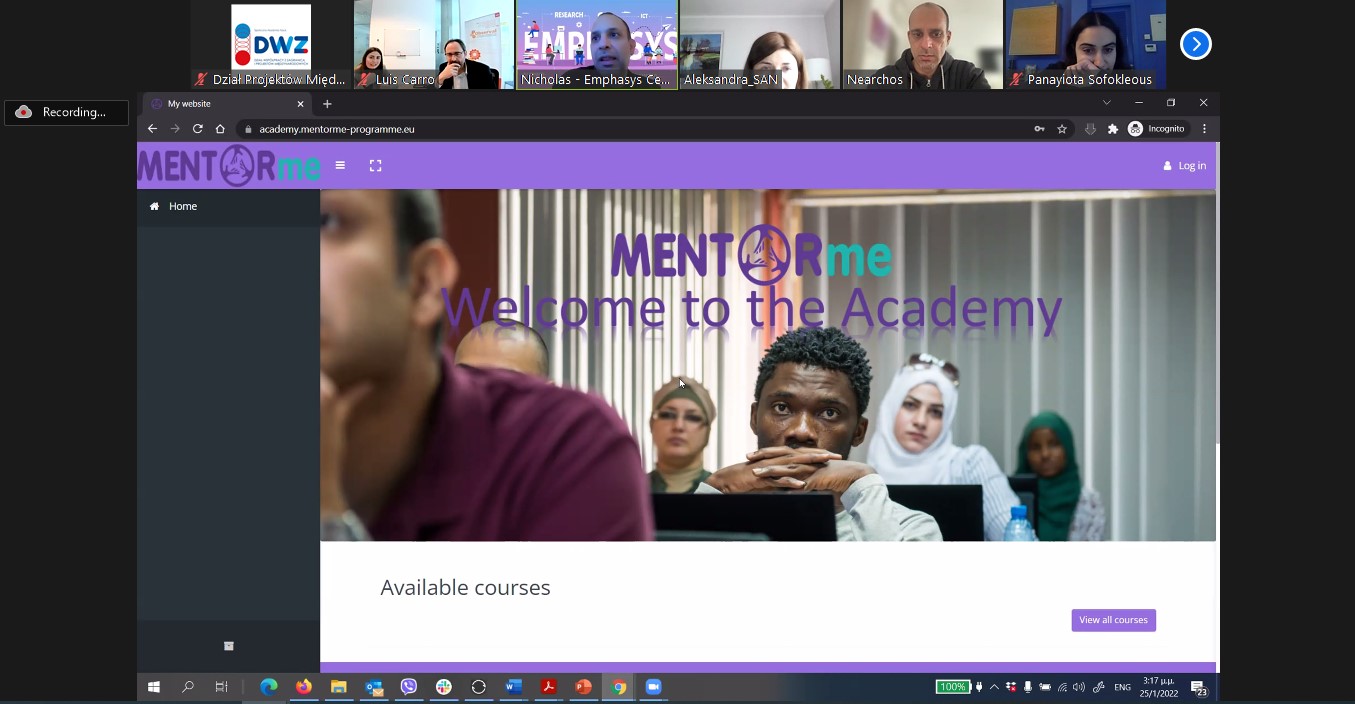This screenshot has width=1355, height=704.
Task: Open the browser home page icon
Action: [x=220, y=129]
